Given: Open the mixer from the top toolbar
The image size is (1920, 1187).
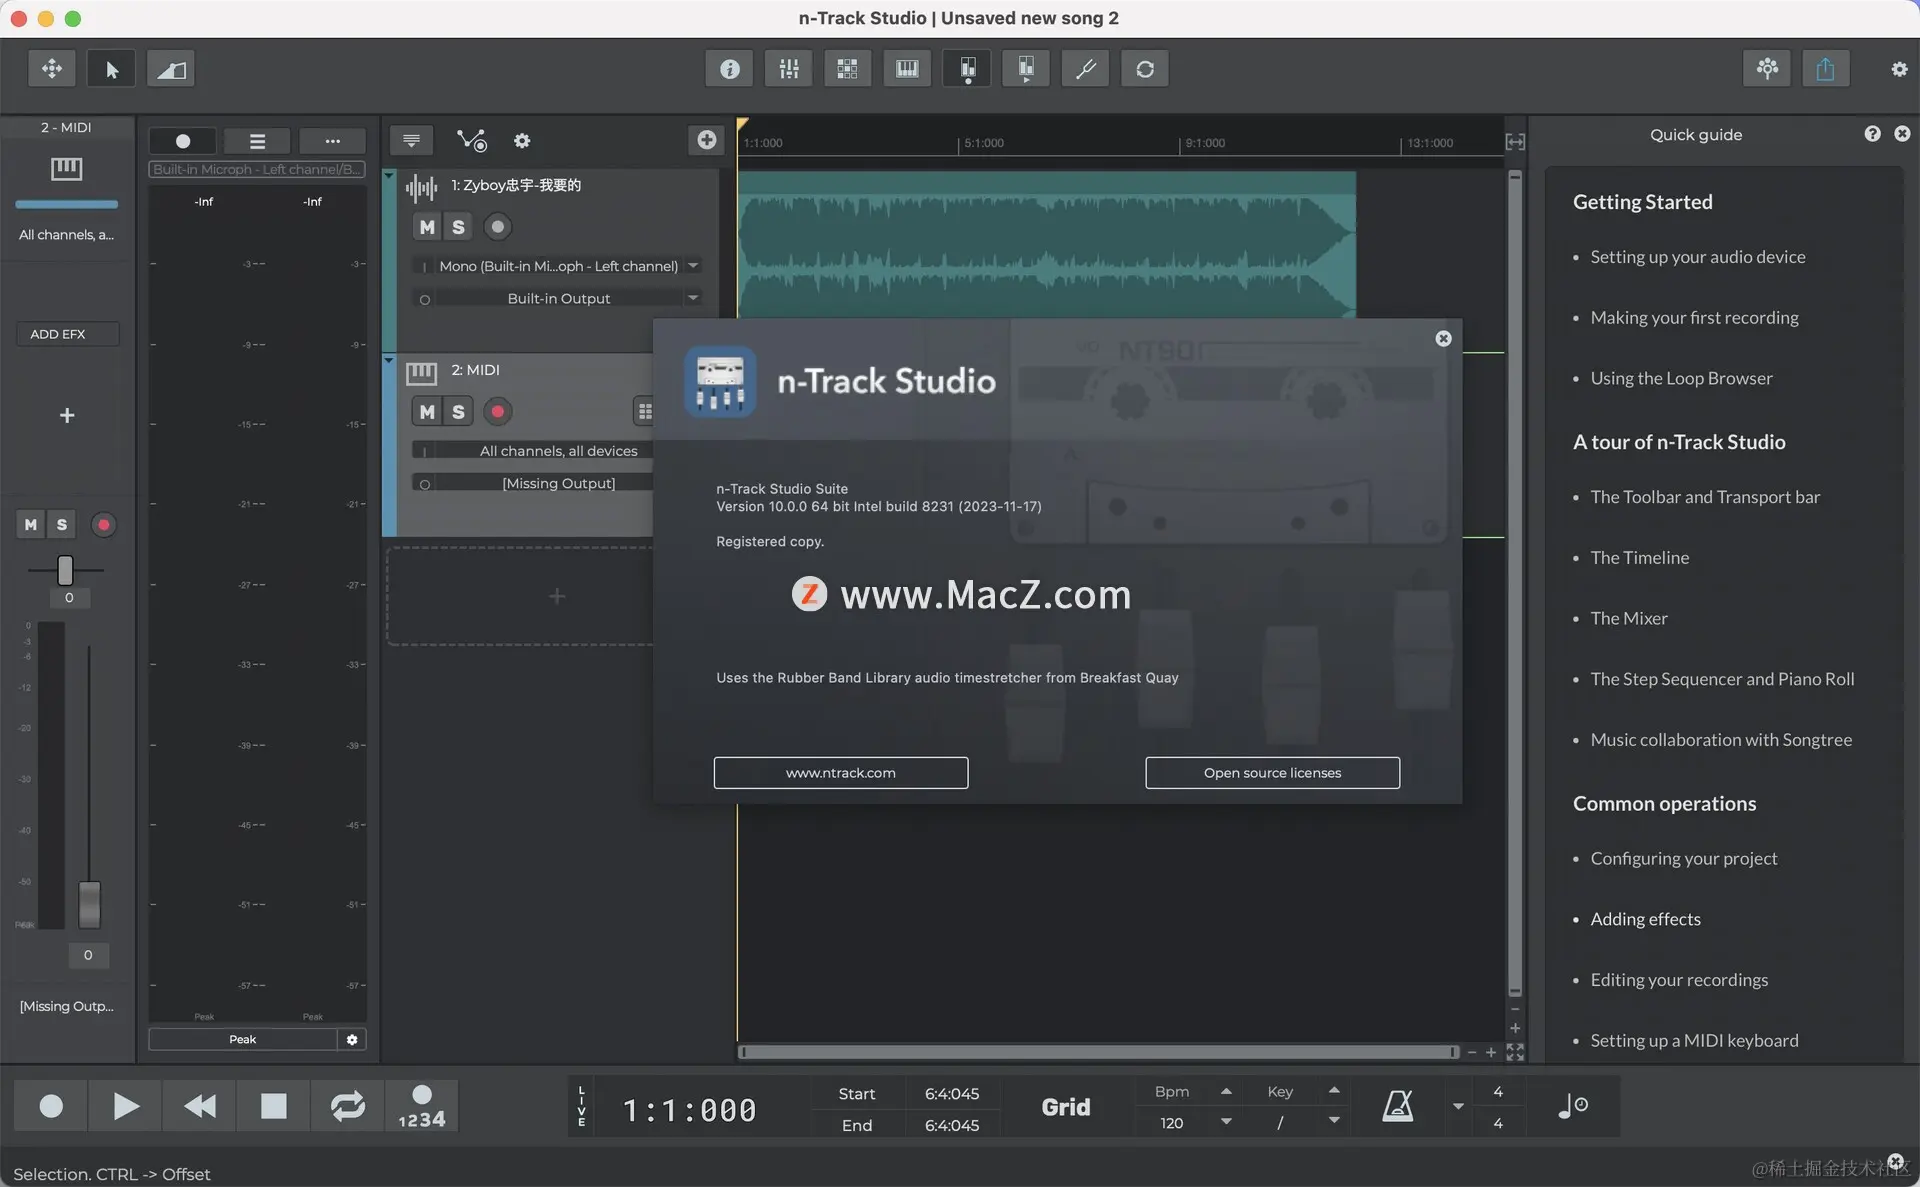Looking at the screenshot, I should (x=789, y=69).
